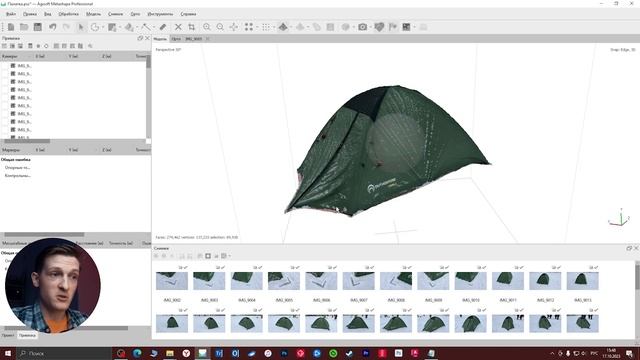Screen dimensions: 640x360
Task: Toggle markers display with the flag icon
Action: (x=393, y=27)
